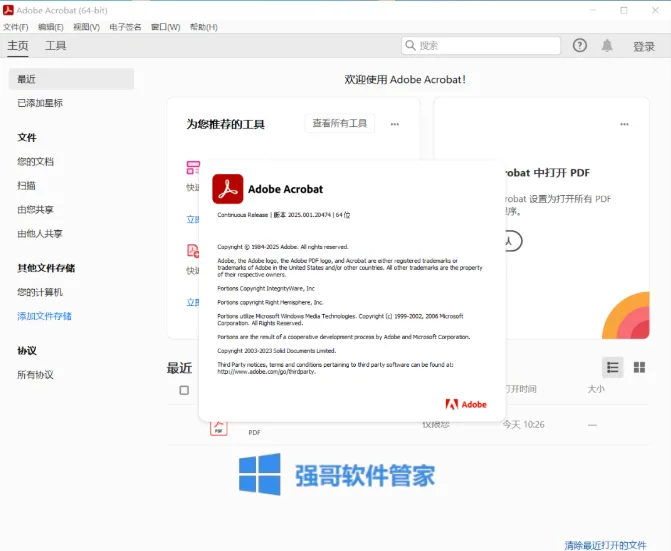This screenshot has height=551, width=671.
Task: Click 清除最近打开的文件 link
Action: coord(605,545)
